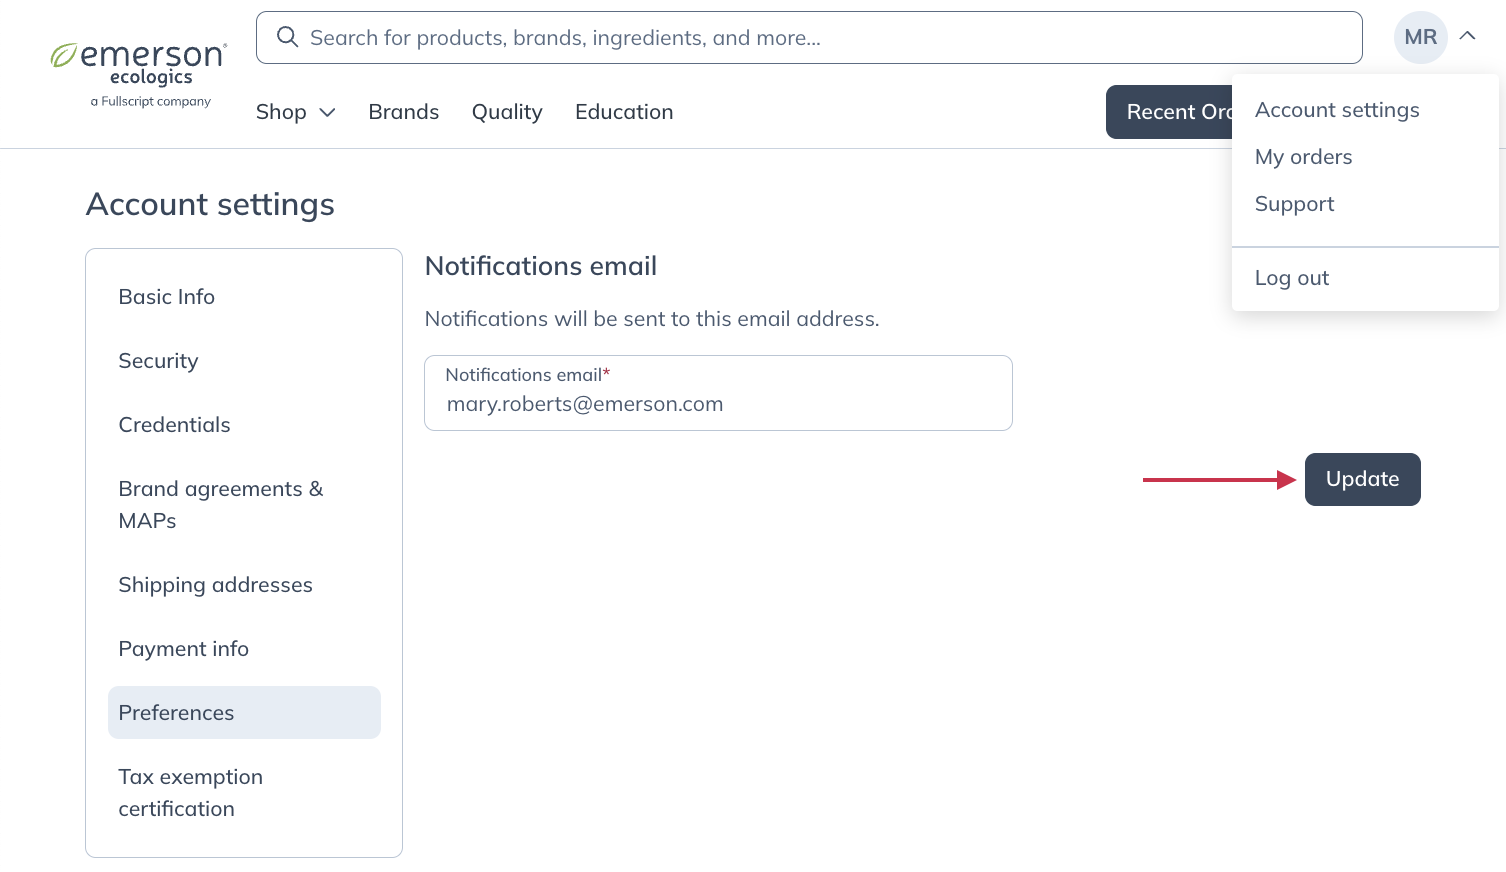Select My orders from the menu
The image size is (1506, 872).
1303,157
